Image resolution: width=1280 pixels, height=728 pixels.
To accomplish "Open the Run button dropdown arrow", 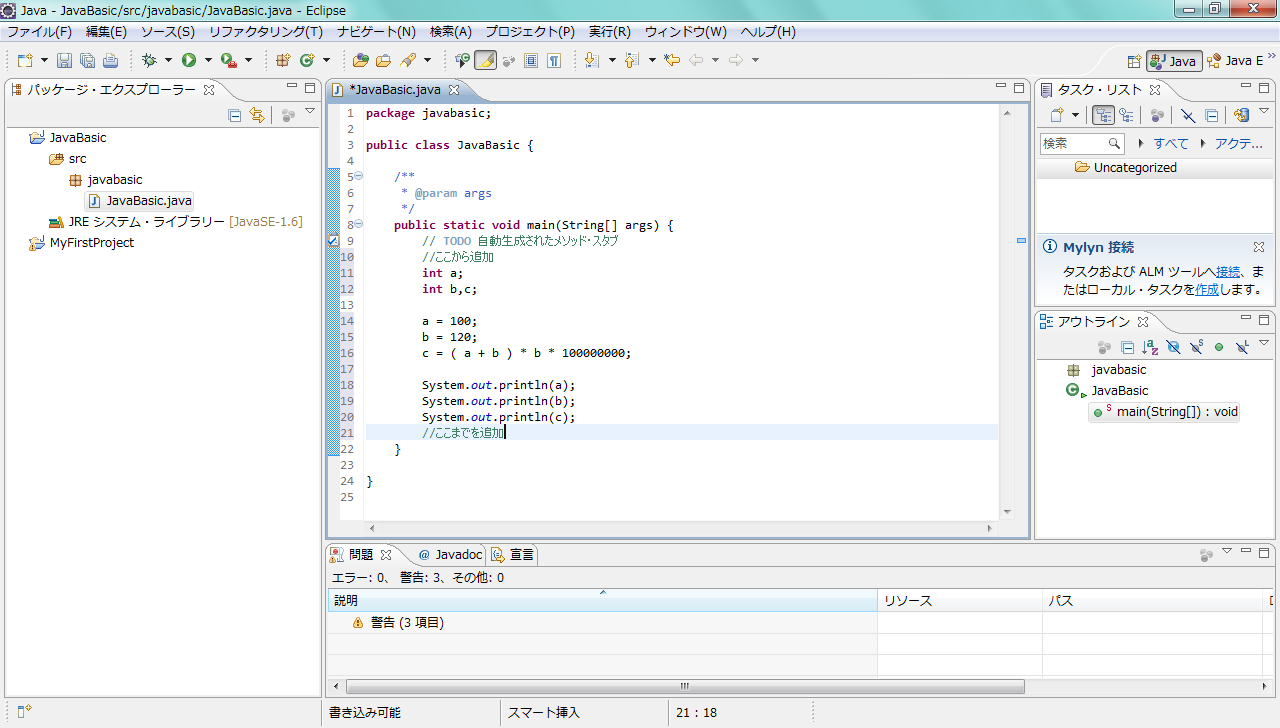I will pyautogui.click(x=207, y=60).
